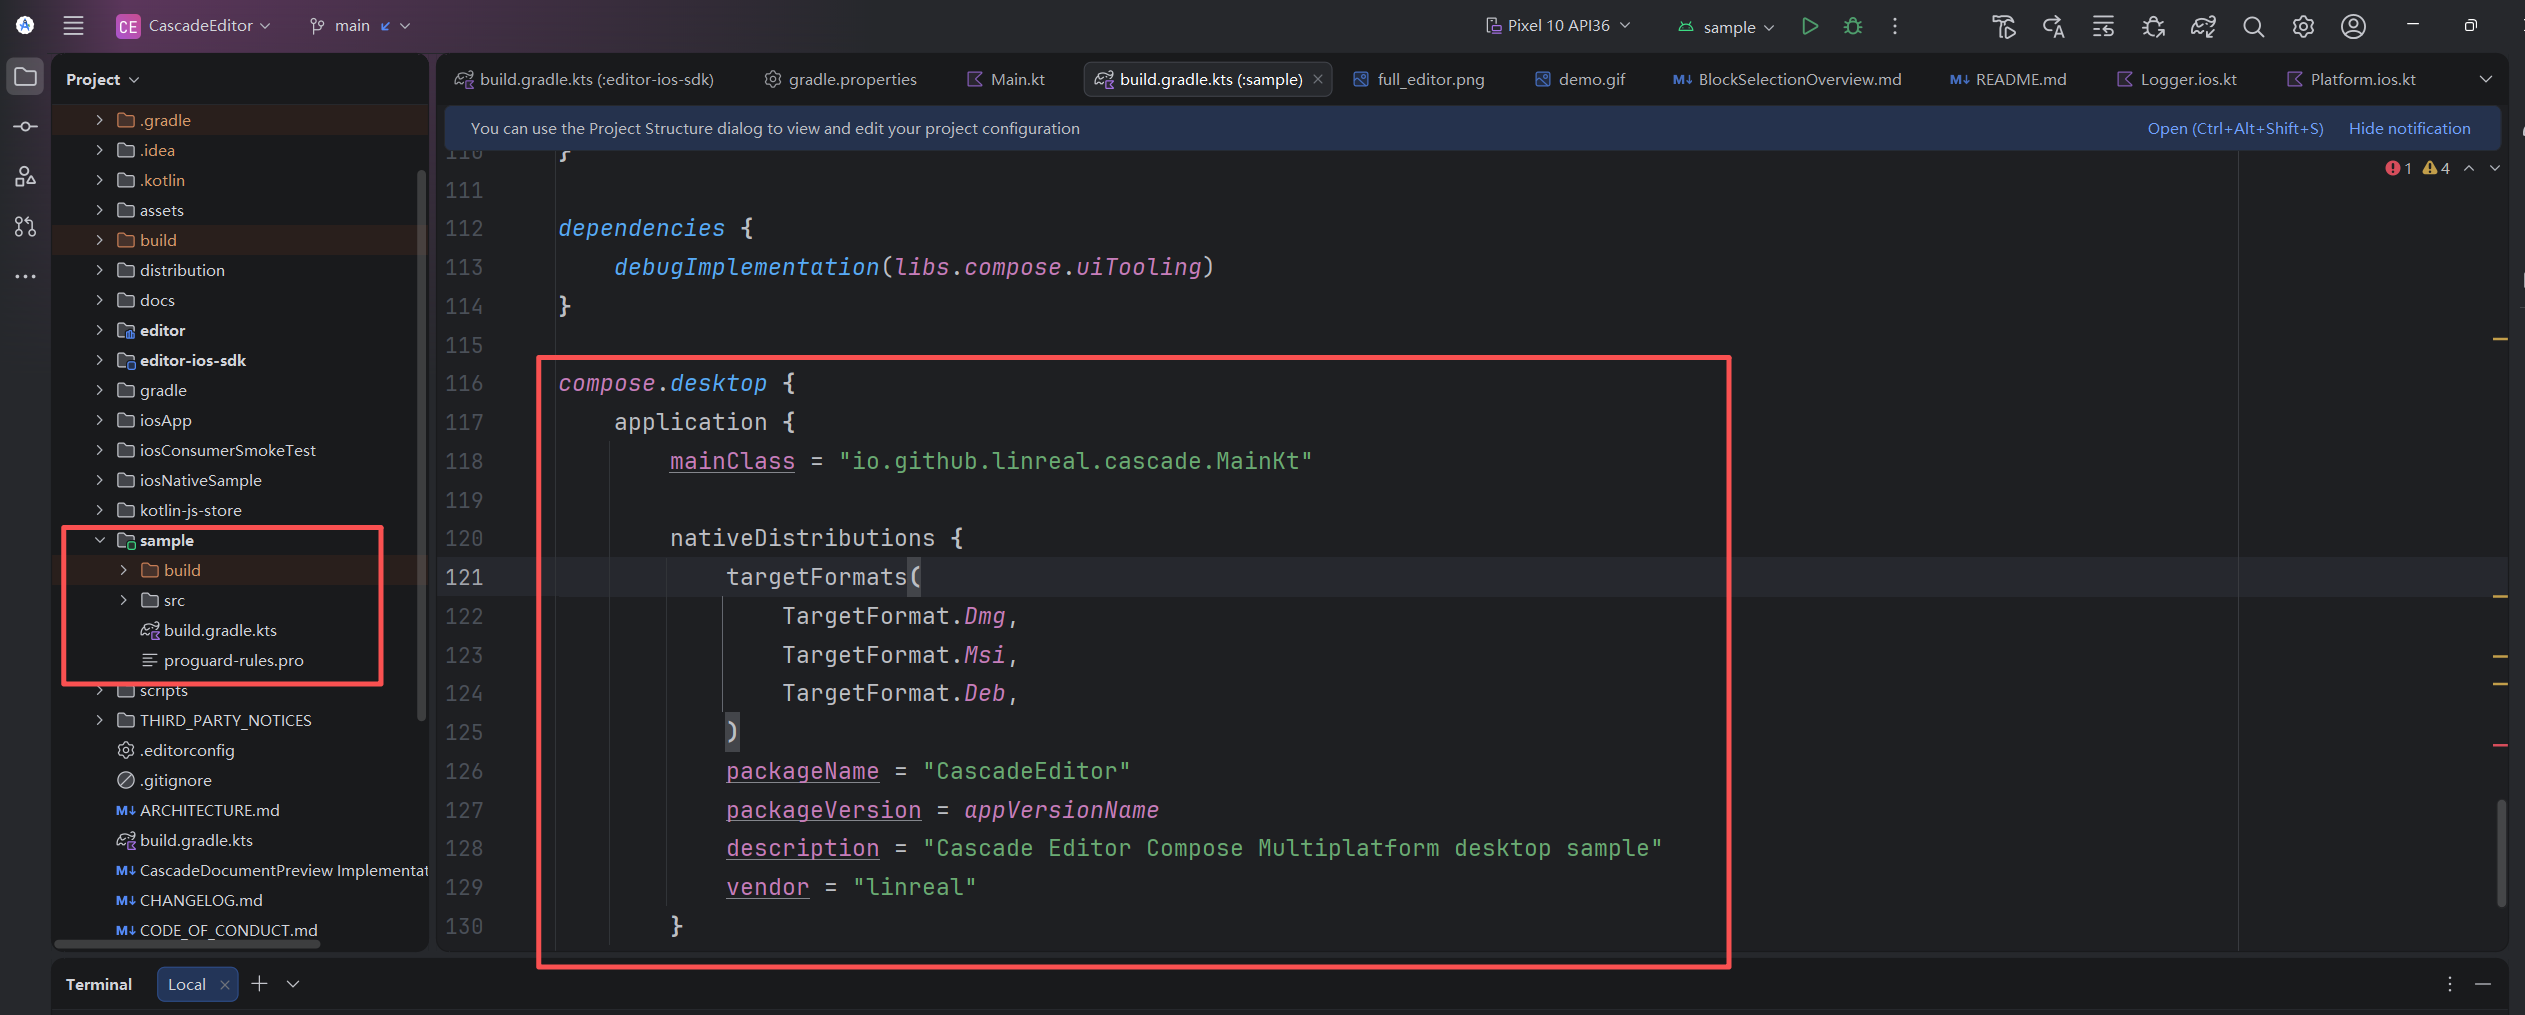Screen dimensions: 2525x1015
Task: Select the .gitignore file
Action: click(x=175, y=780)
